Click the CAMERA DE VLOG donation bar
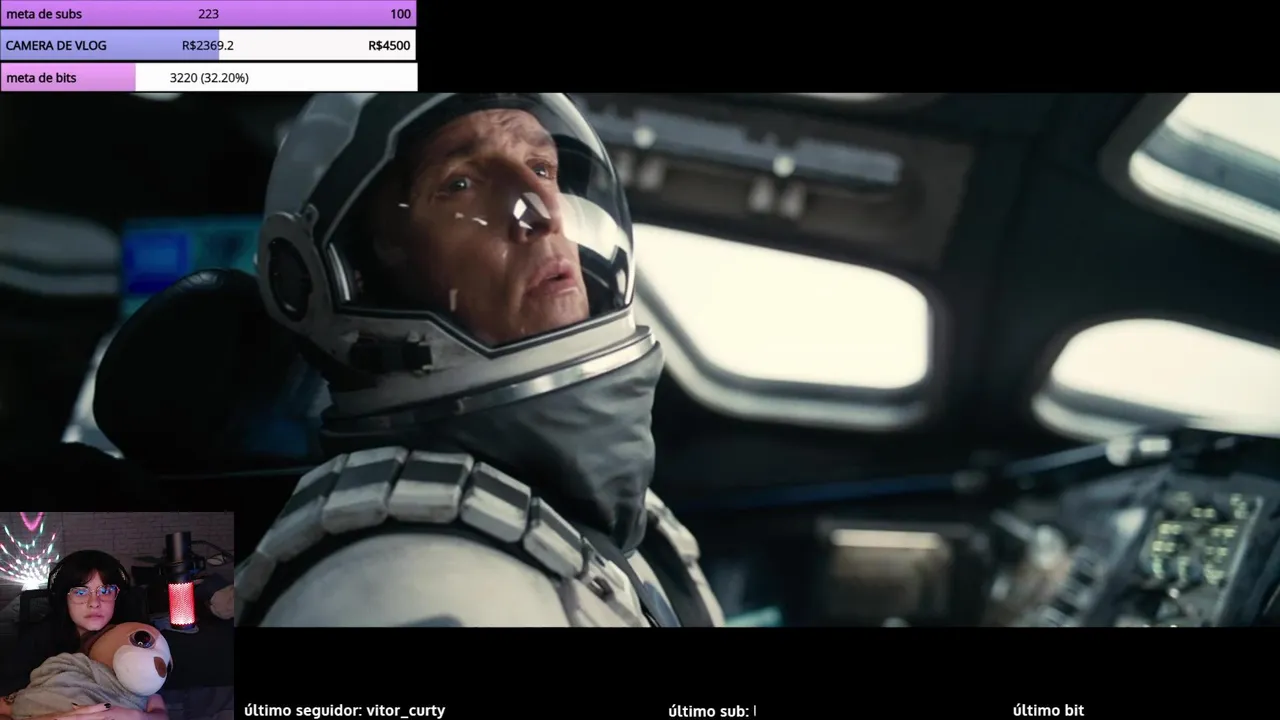This screenshot has width=1280, height=720. (208, 45)
